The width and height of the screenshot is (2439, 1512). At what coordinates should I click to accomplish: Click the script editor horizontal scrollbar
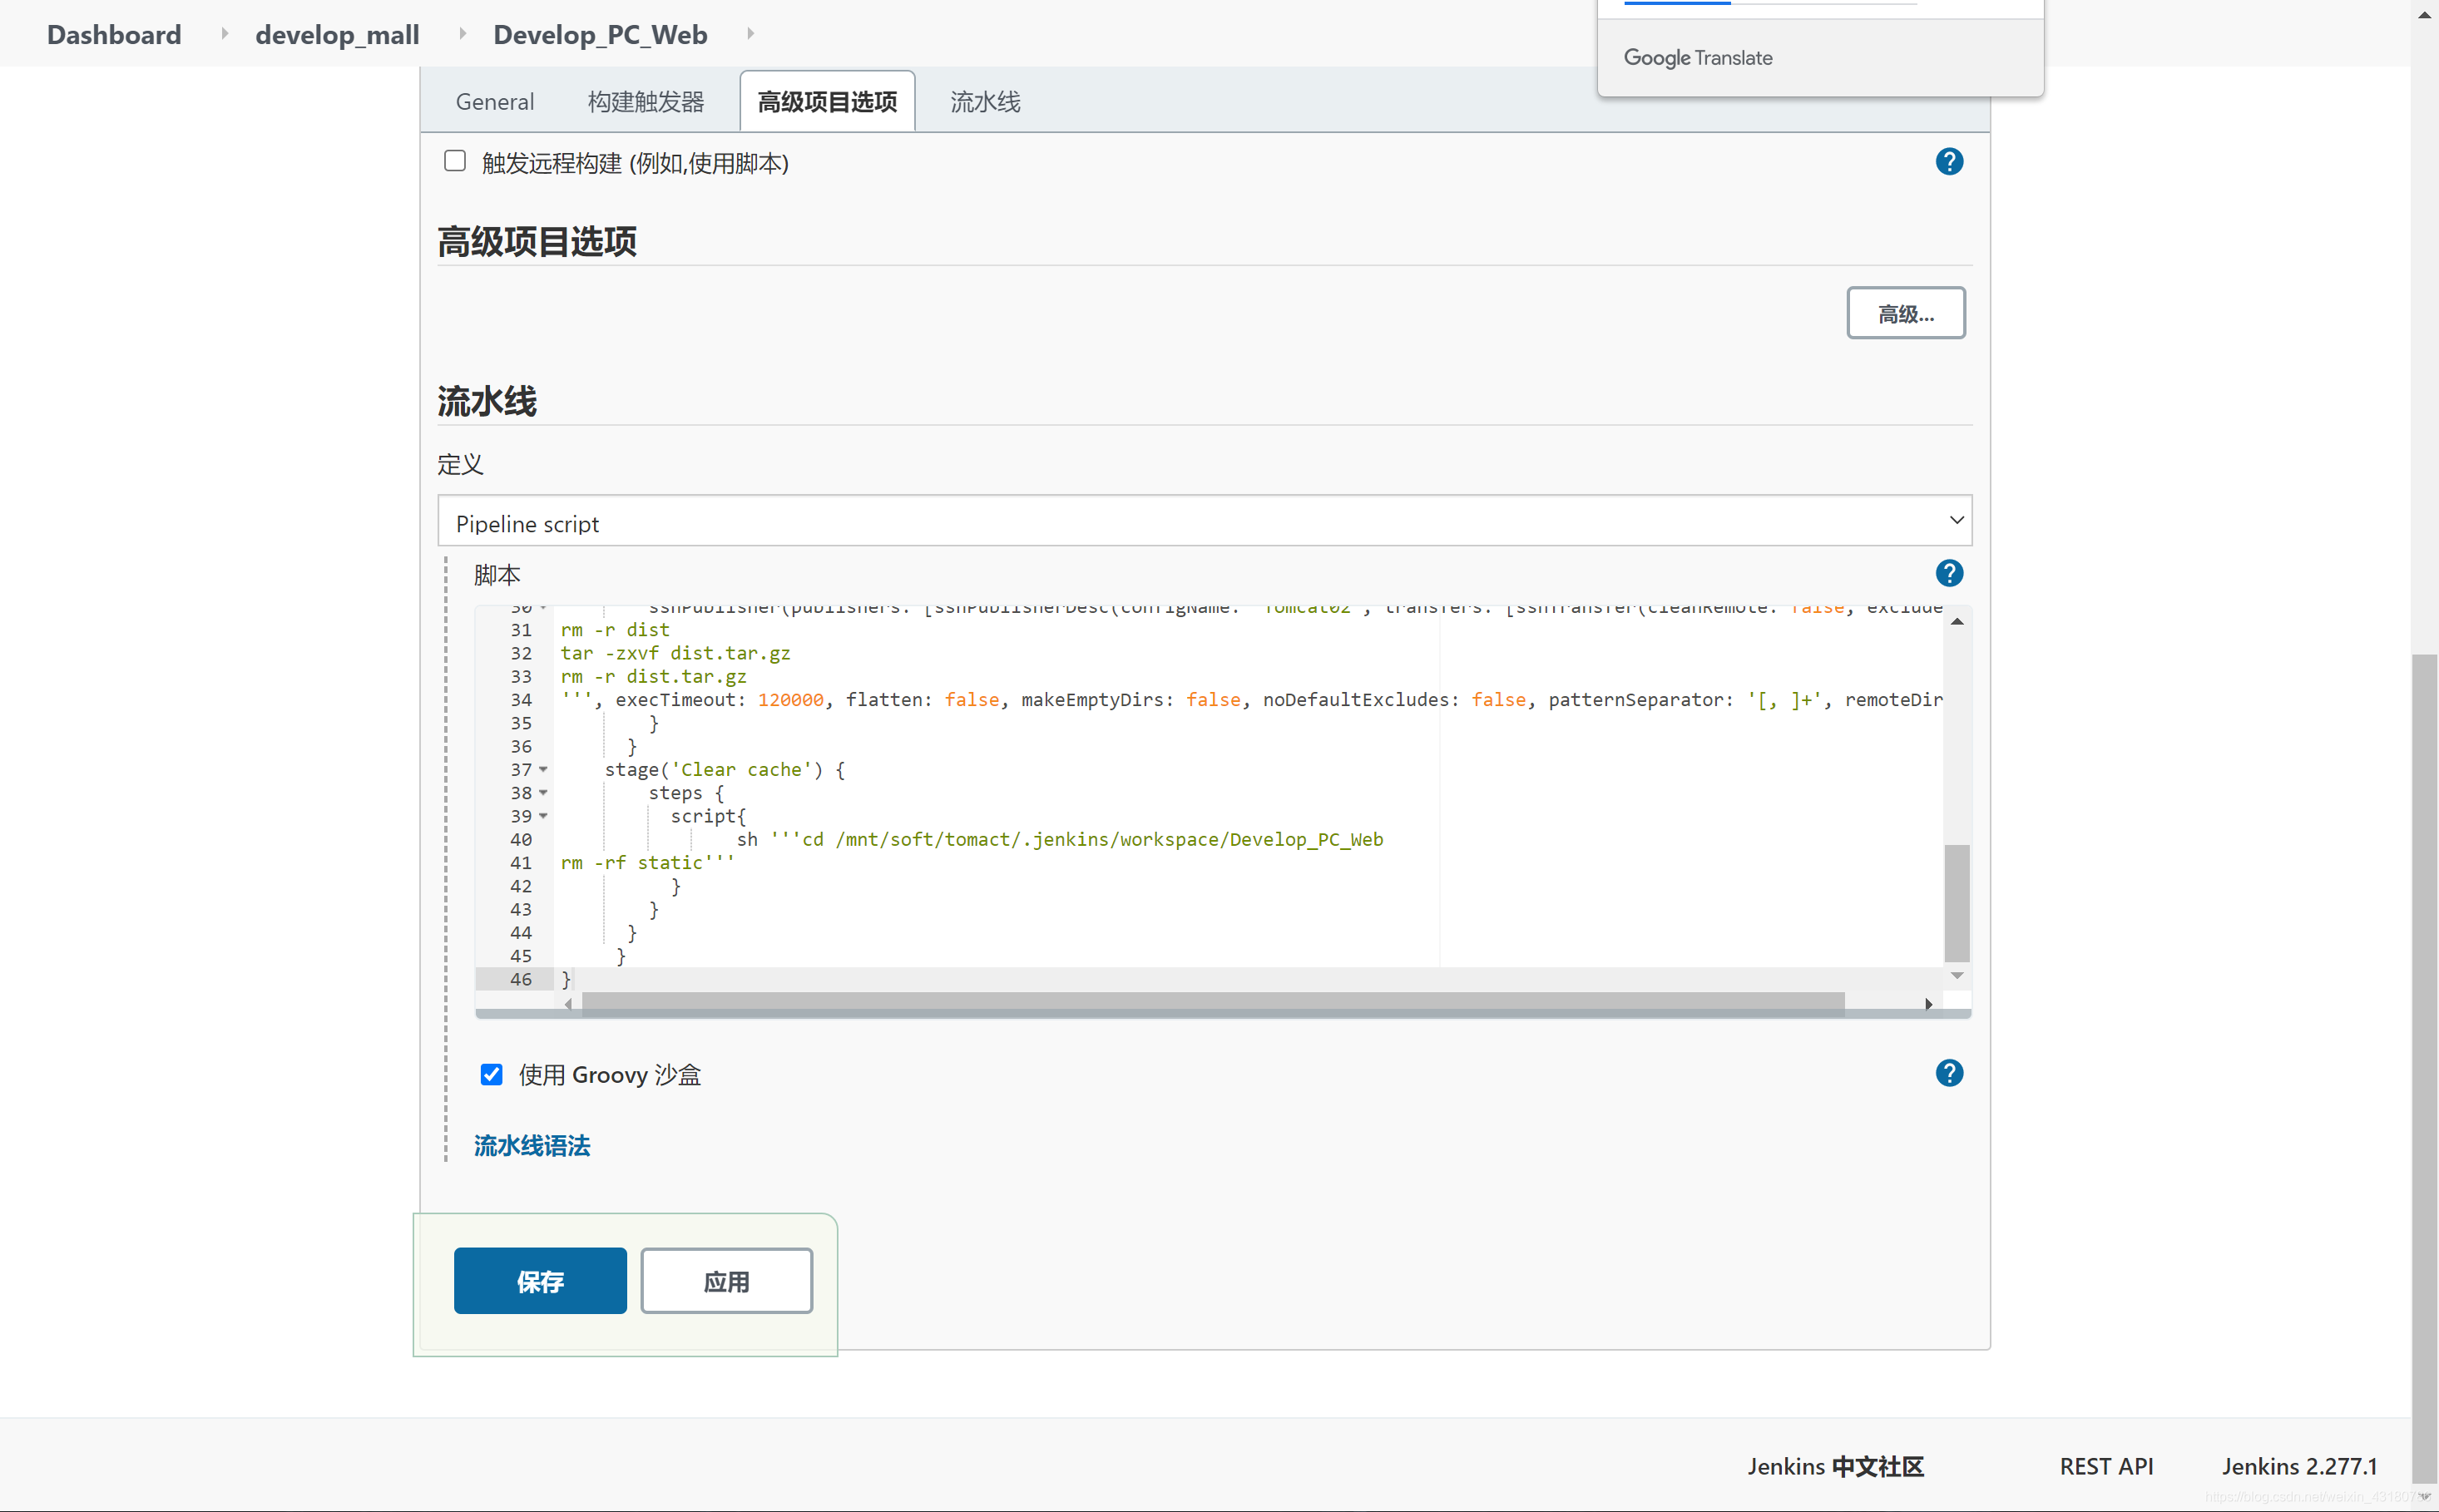pos(1212,1003)
